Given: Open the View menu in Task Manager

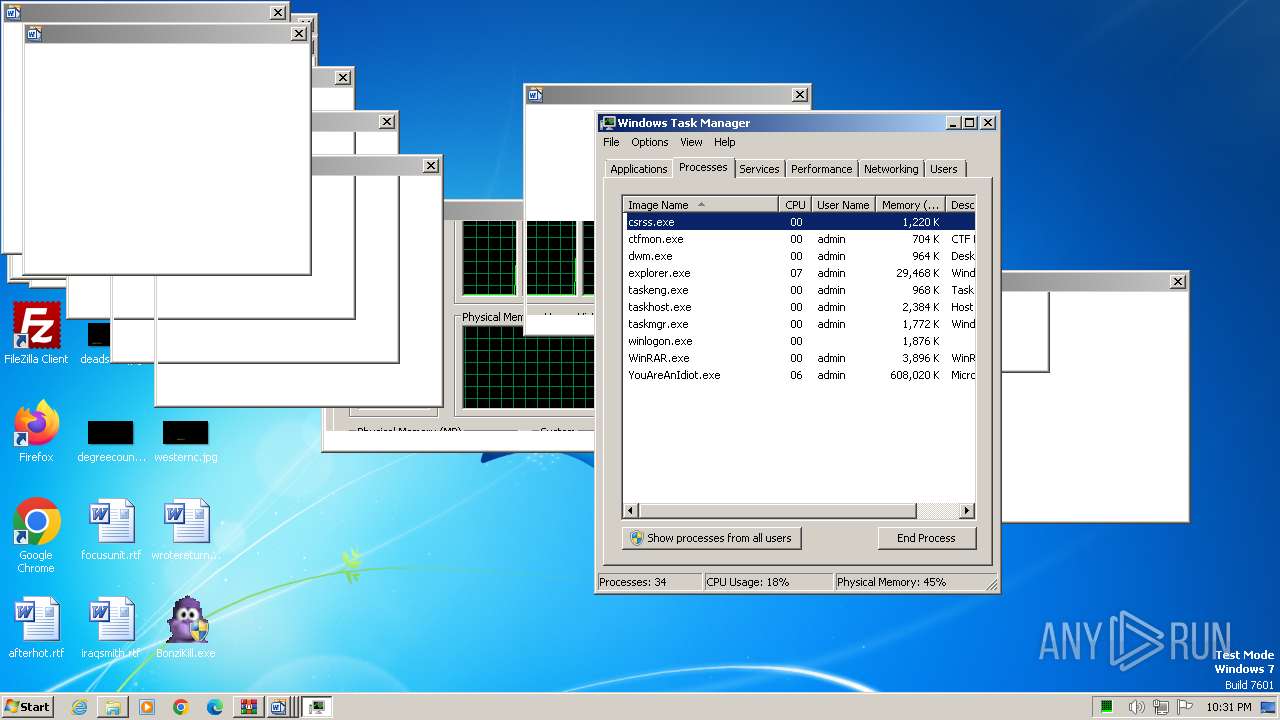Looking at the screenshot, I should coord(691,142).
